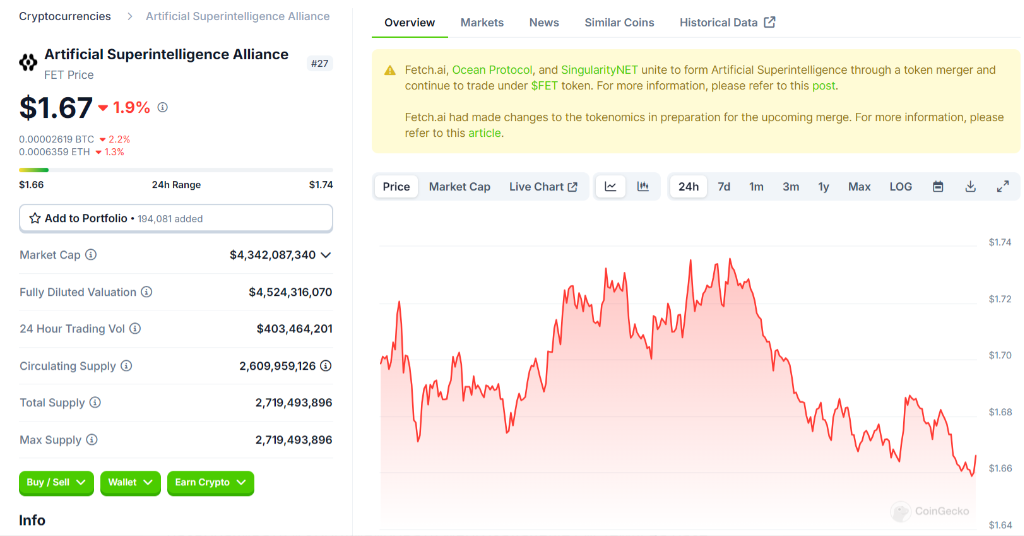Go to Cryptocurrencies breadcrumb
The image size is (1024, 536).
click(x=65, y=16)
